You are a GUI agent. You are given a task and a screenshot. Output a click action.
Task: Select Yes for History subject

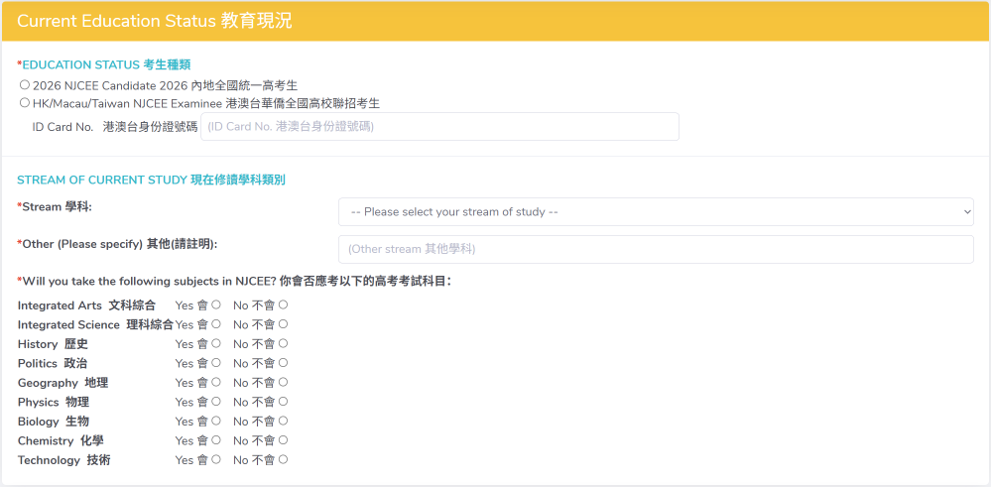pos(216,344)
